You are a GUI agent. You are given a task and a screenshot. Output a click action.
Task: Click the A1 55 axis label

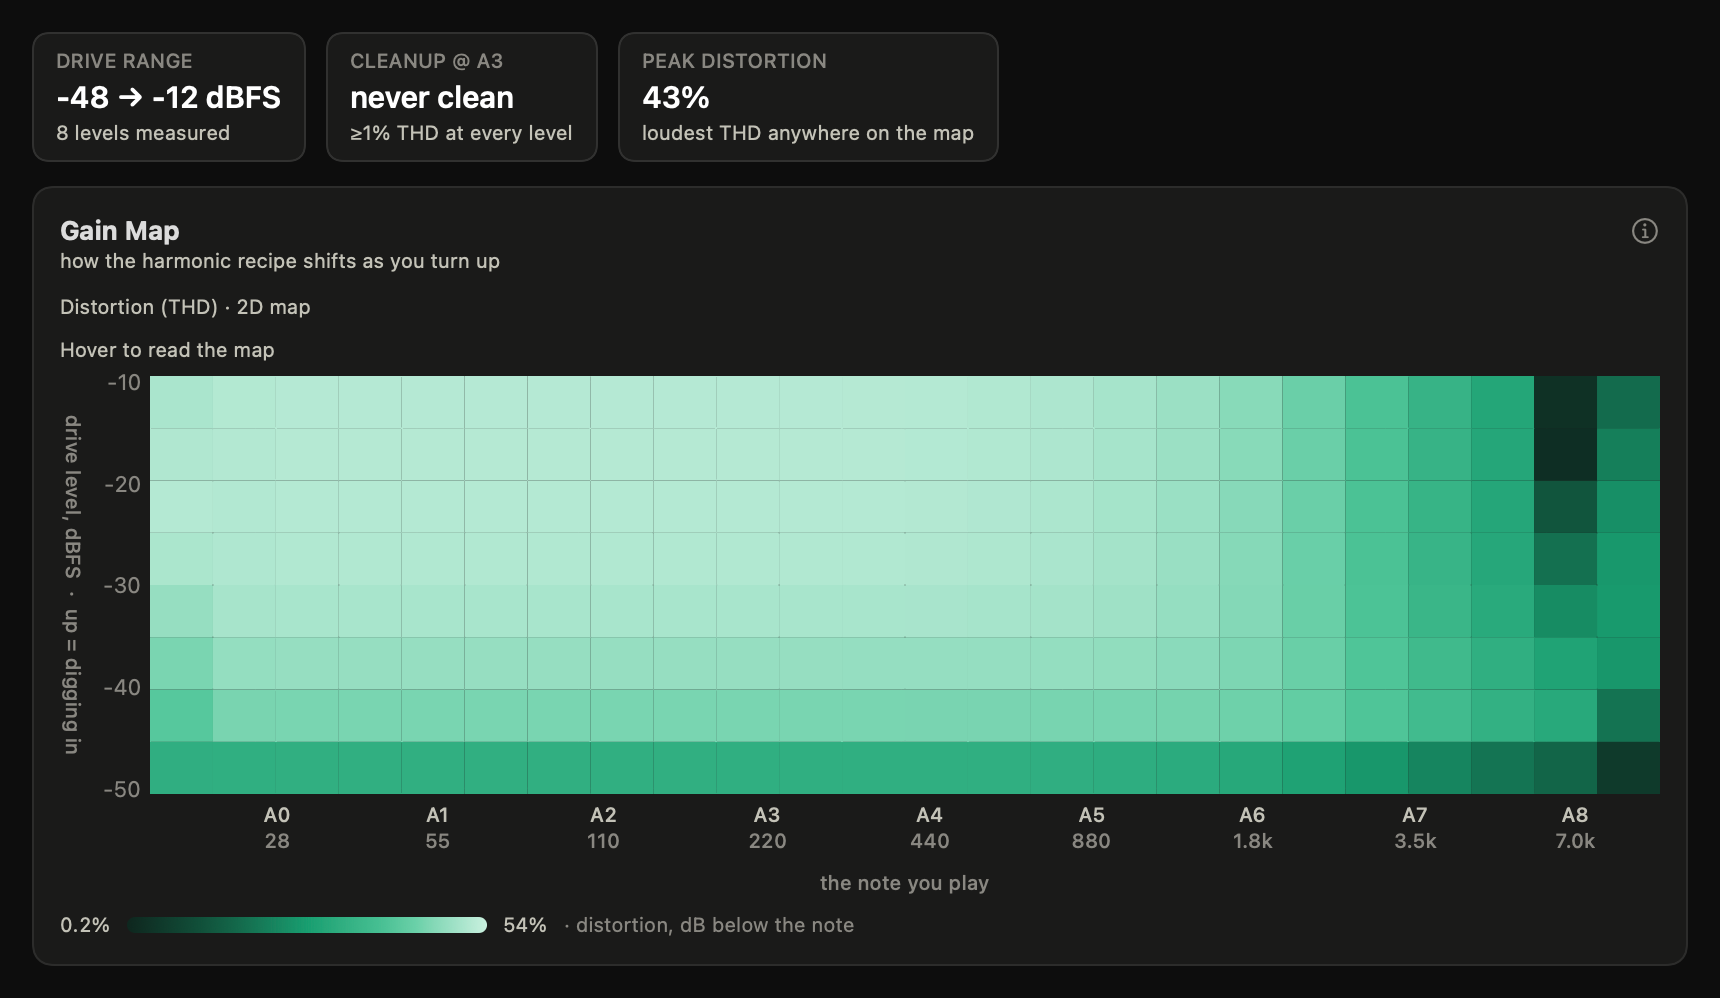pyautogui.click(x=437, y=828)
